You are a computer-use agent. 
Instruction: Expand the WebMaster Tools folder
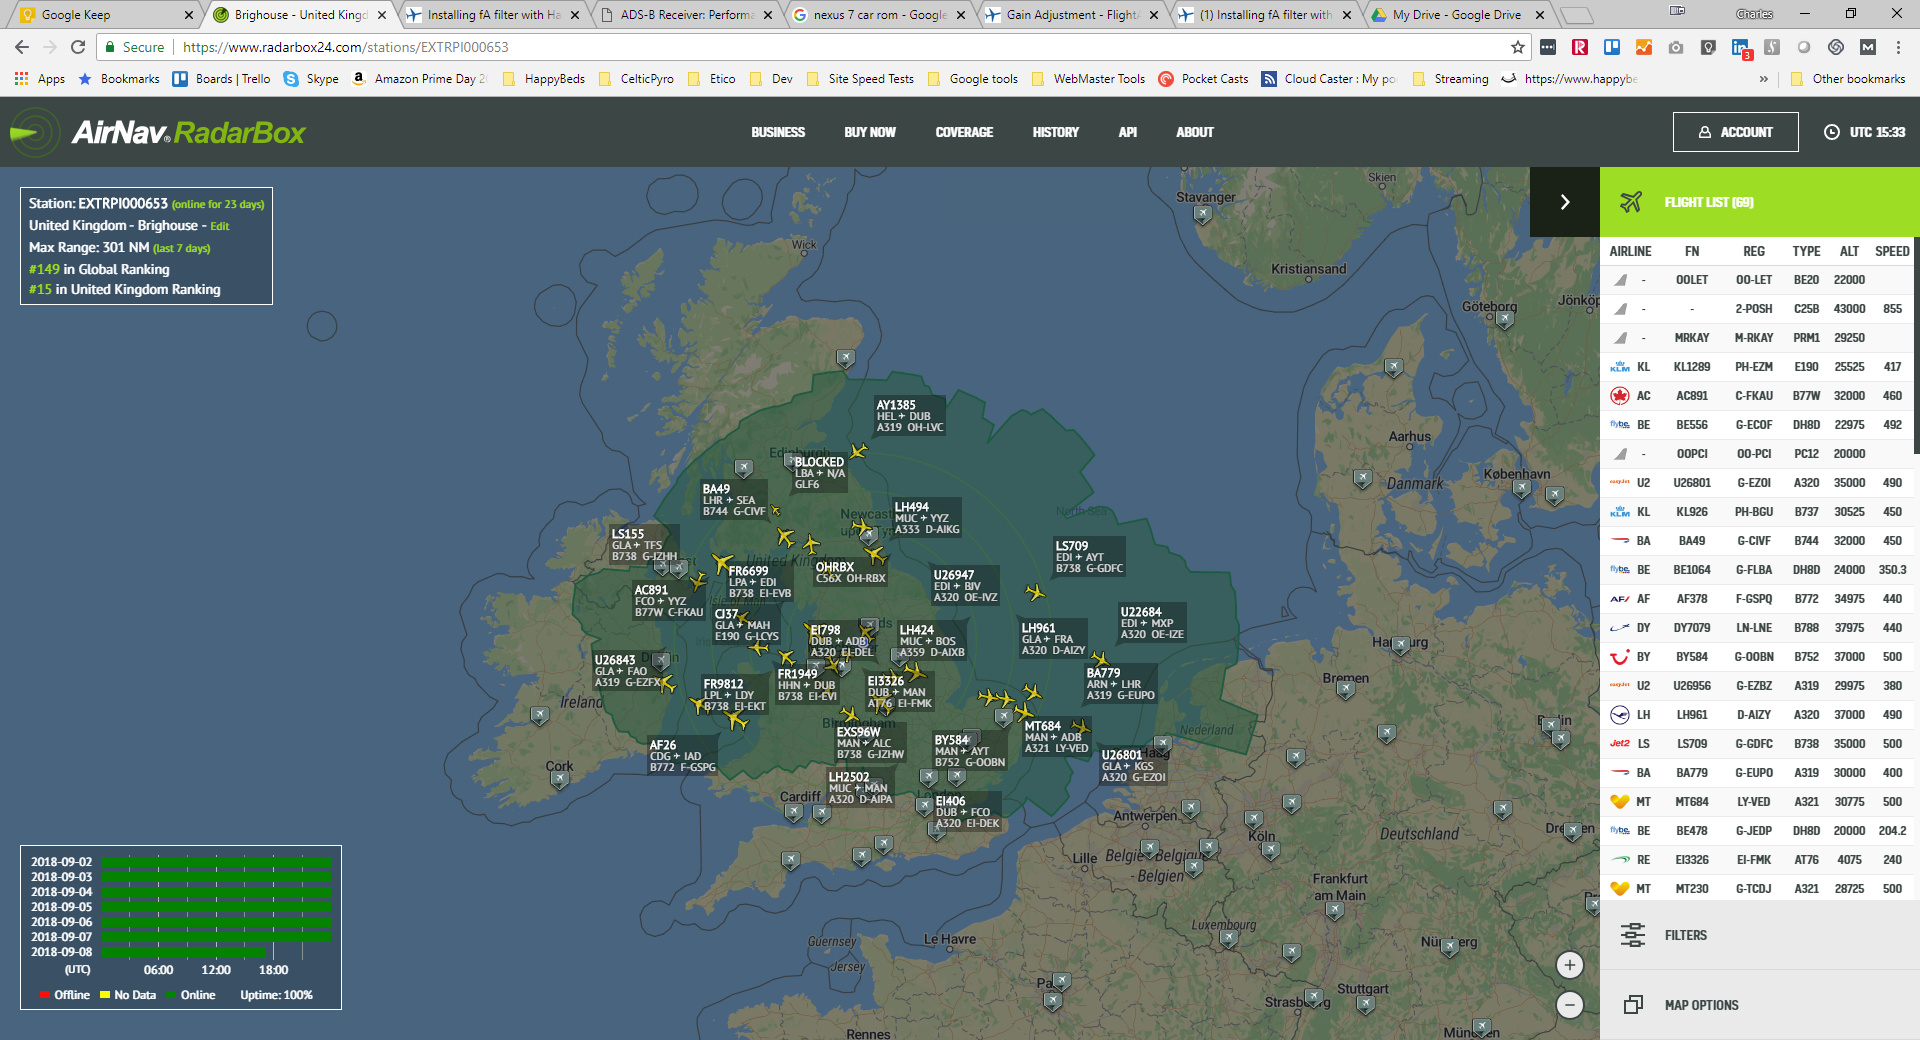(1088, 79)
